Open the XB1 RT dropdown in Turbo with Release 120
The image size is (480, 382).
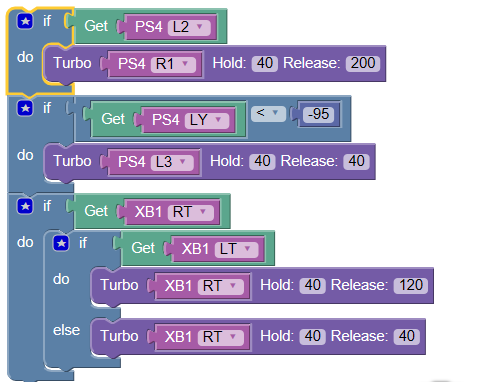(x=221, y=286)
